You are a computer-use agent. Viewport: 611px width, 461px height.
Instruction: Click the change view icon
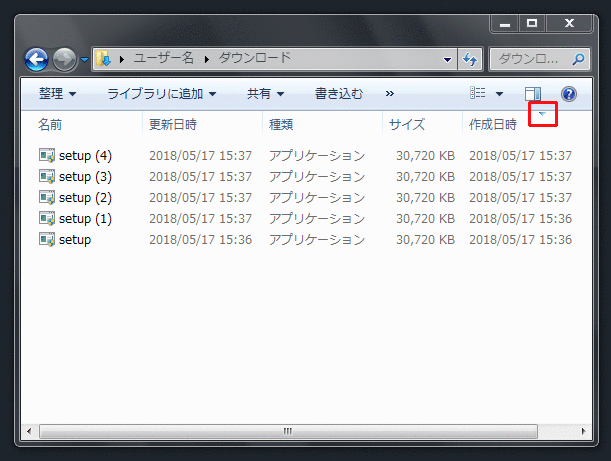tap(479, 94)
